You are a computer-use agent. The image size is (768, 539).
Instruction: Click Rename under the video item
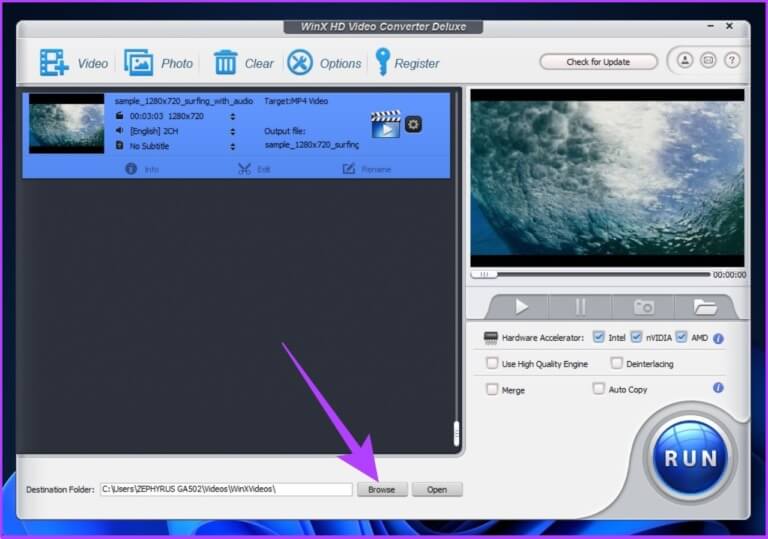363,169
